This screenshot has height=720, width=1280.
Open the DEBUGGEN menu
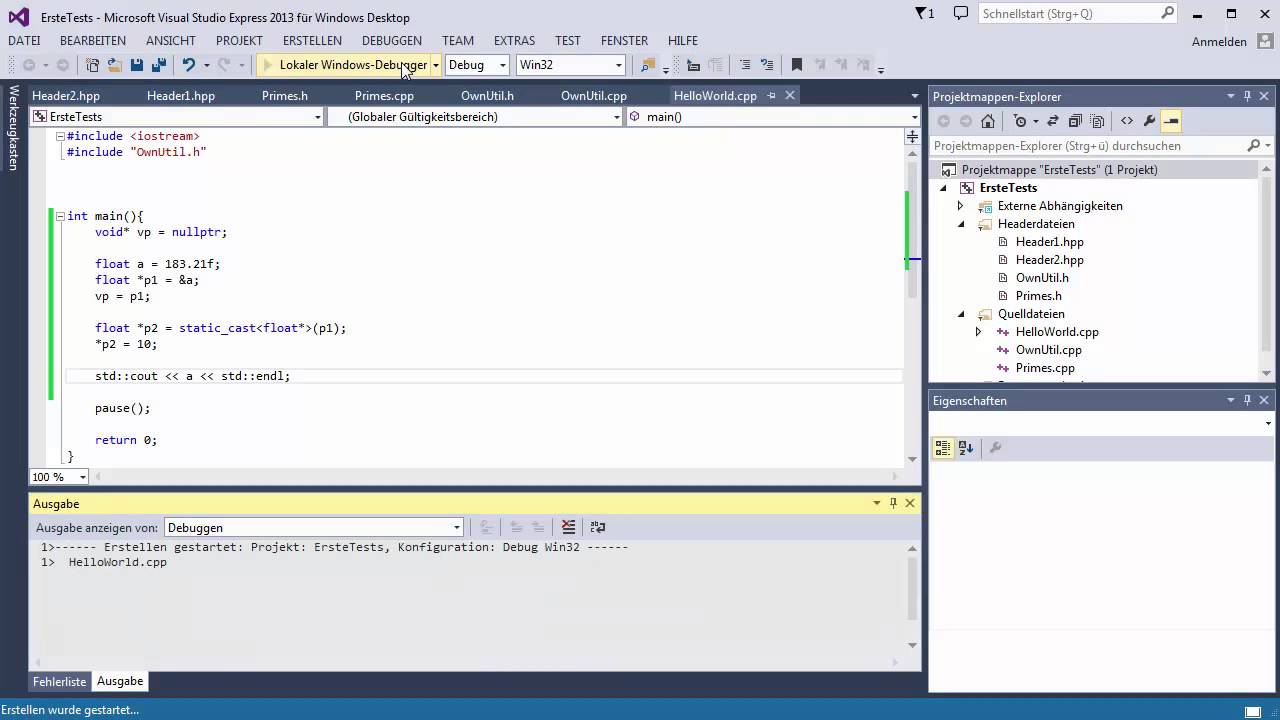click(x=392, y=40)
